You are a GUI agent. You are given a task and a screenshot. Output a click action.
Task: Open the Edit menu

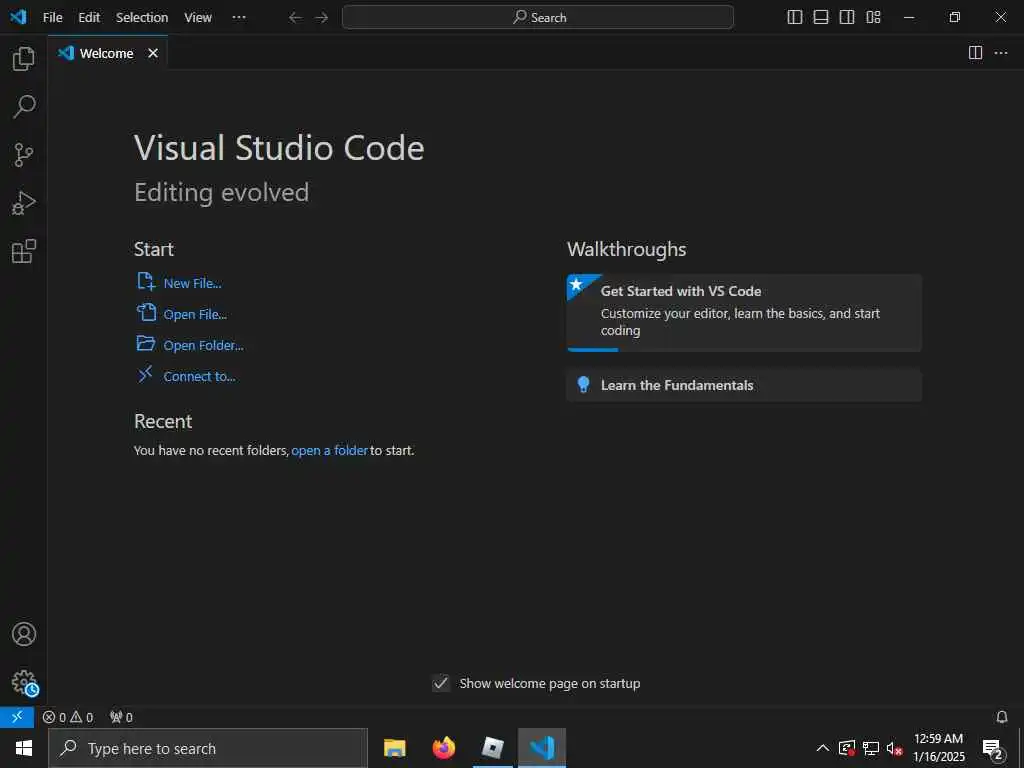tap(89, 18)
